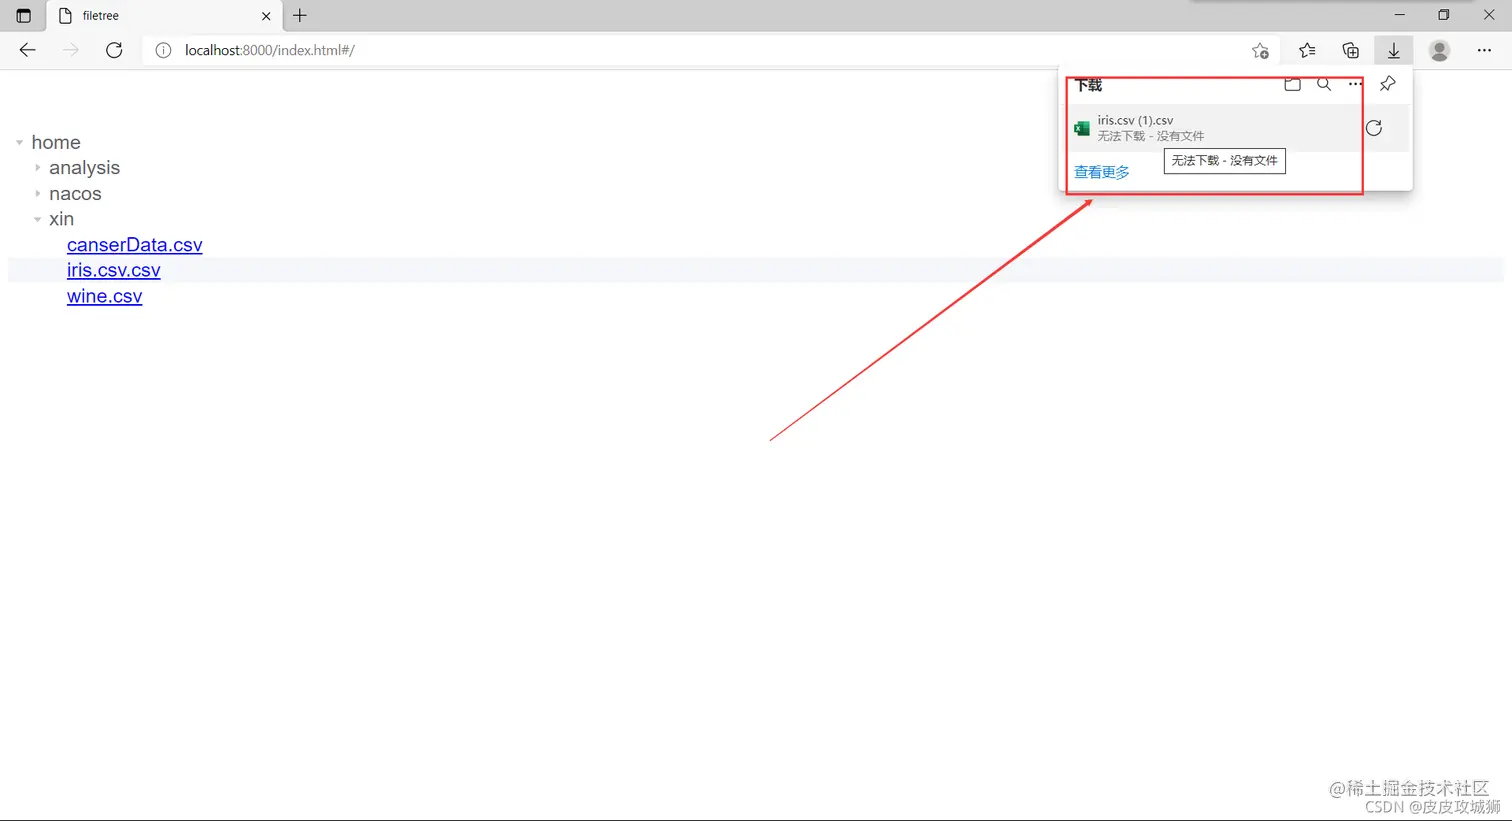Search downloads in the panel
Image resolution: width=1512 pixels, height=821 pixels.
1324,85
